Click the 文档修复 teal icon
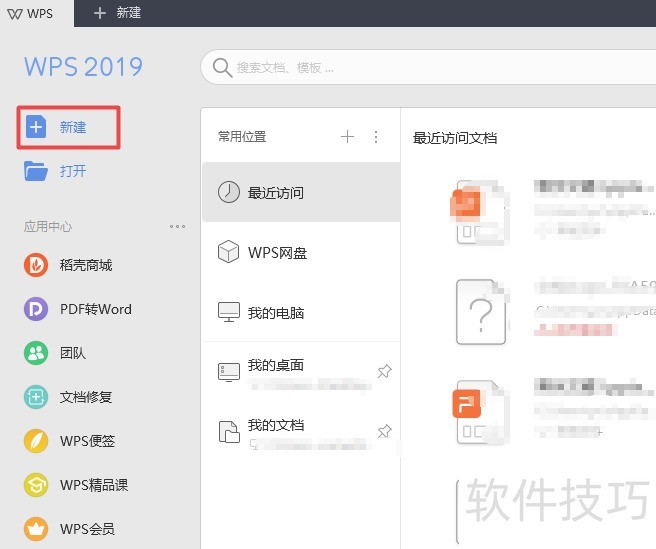The width and height of the screenshot is (656, 549). coord(36,397)
